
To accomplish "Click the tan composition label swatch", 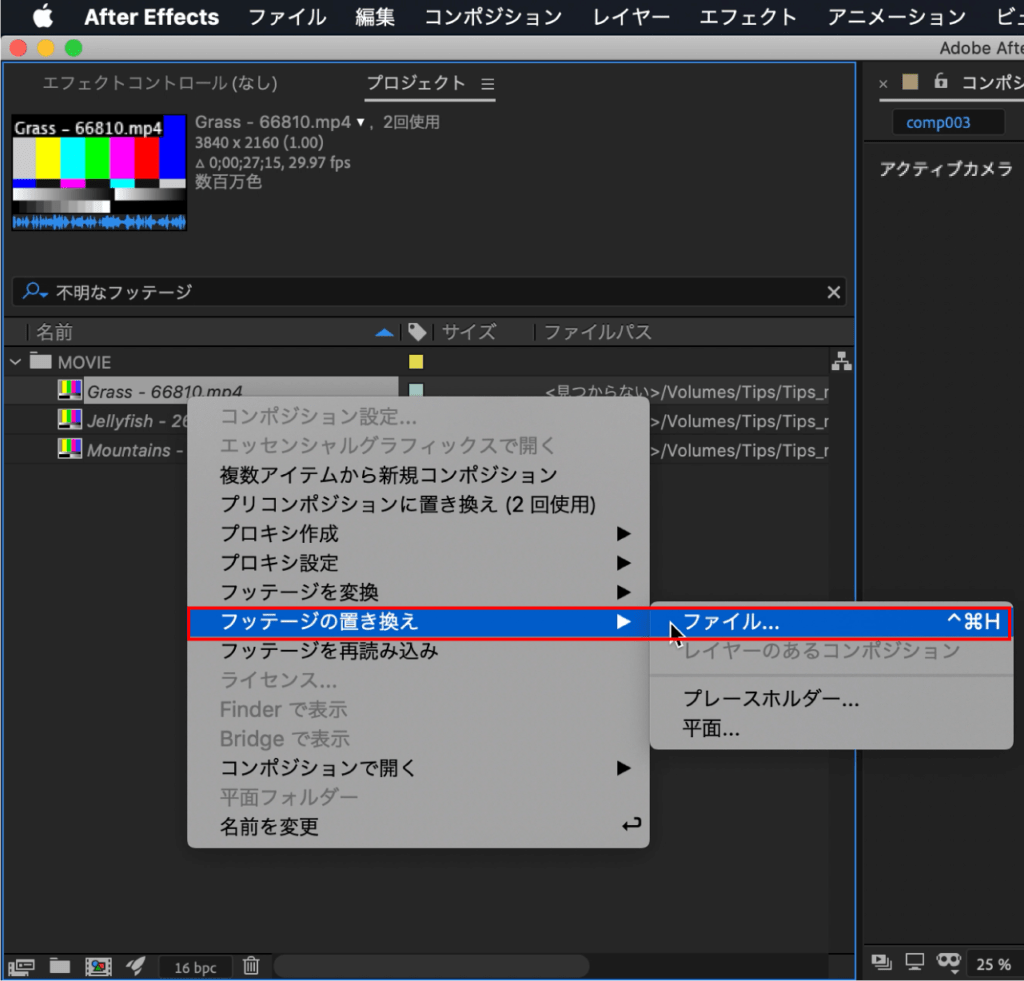I will pyautogui.click(x=910, y=82).
